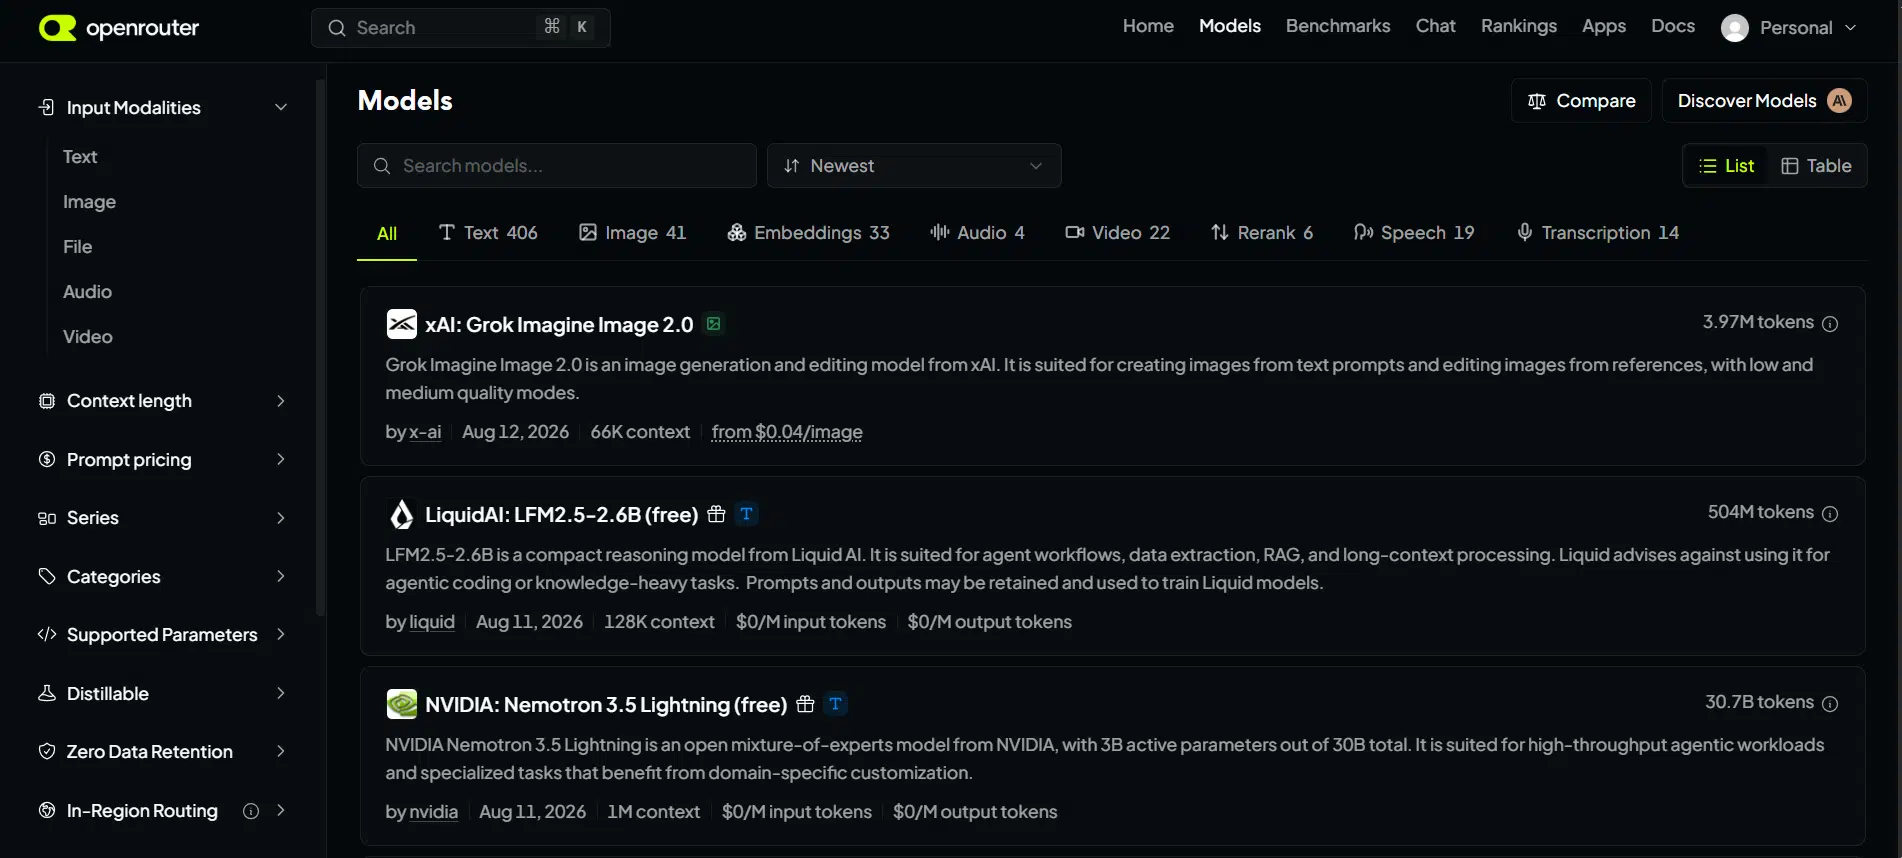Click the info icon next to 504M tokens
This screenshot has width=1902, height=858.
1830,514
